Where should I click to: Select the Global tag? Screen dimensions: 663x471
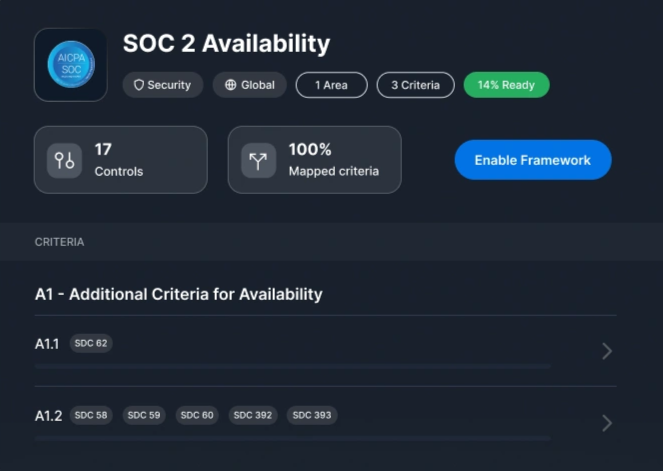pos(249,85)
